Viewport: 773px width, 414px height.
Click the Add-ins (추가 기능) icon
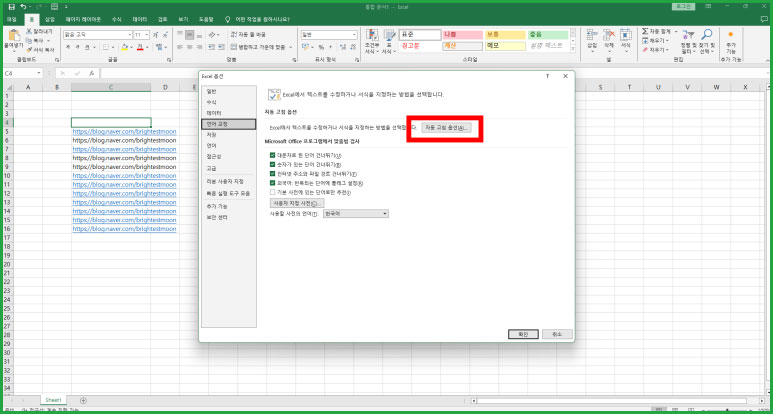click(x=731, y=34)
